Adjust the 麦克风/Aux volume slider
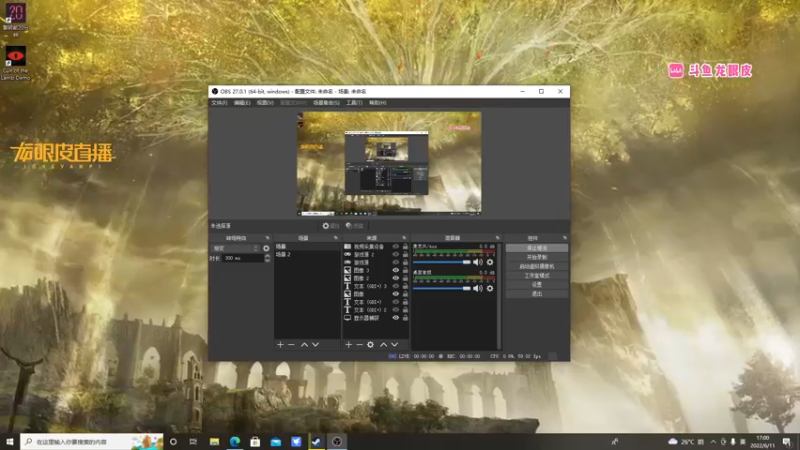Image resolution: width=800 pixels, height=450 pixels. click(442, 262)
